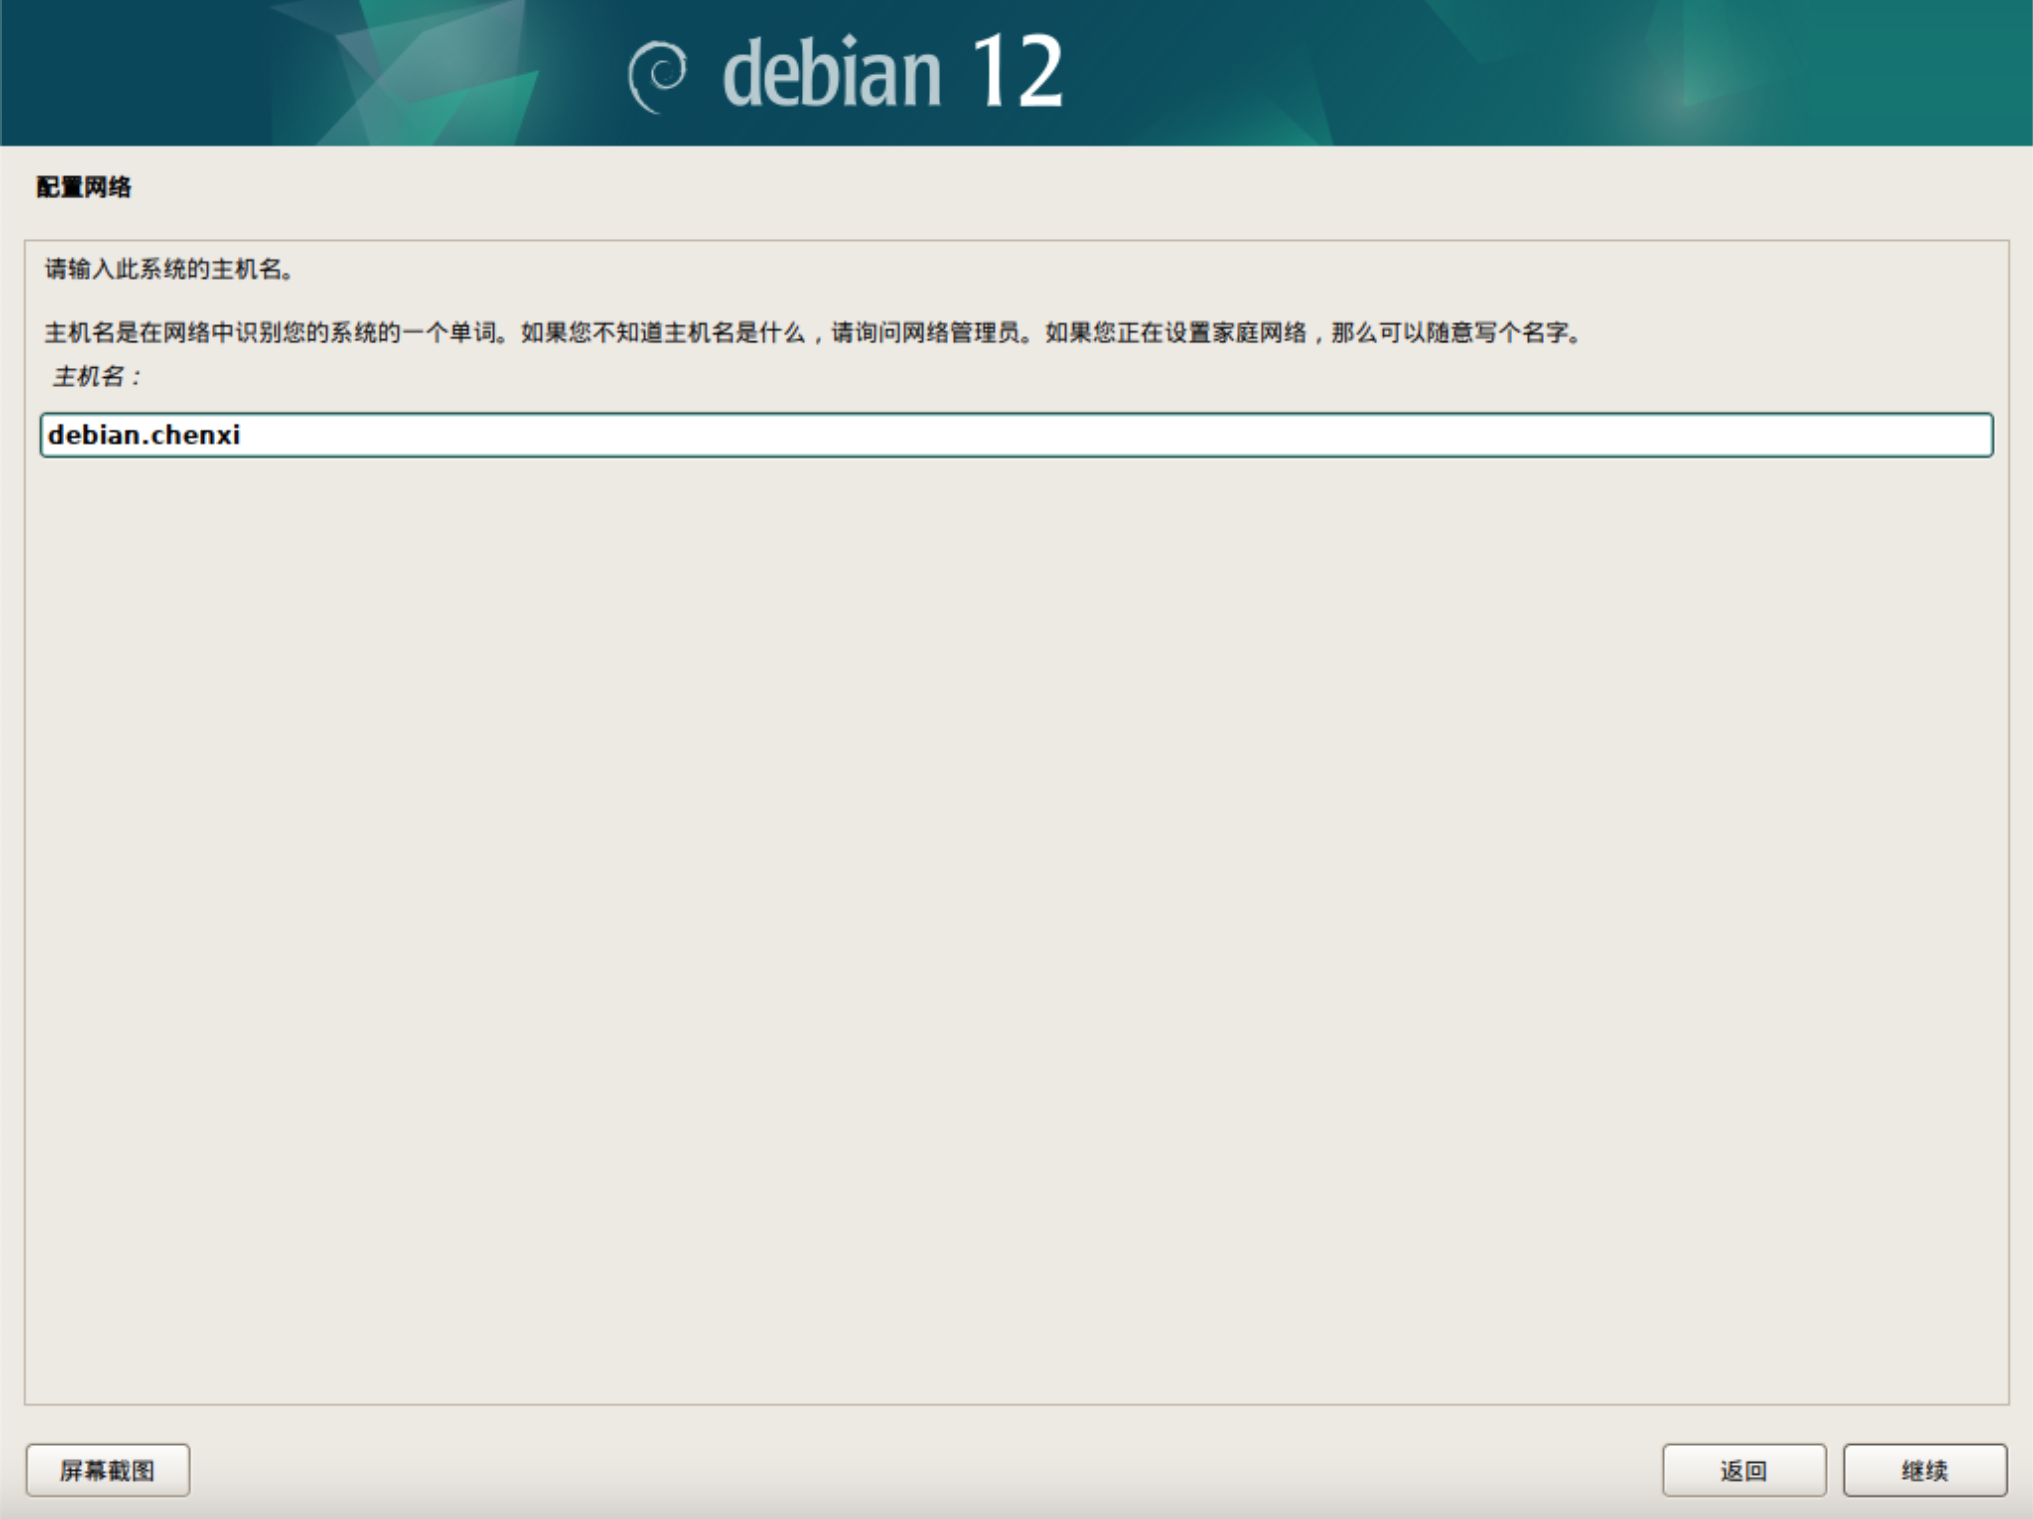Viewport: 2033px width, 1519px height.
Task: Click the hostname input field
Action: point(1015,435)
